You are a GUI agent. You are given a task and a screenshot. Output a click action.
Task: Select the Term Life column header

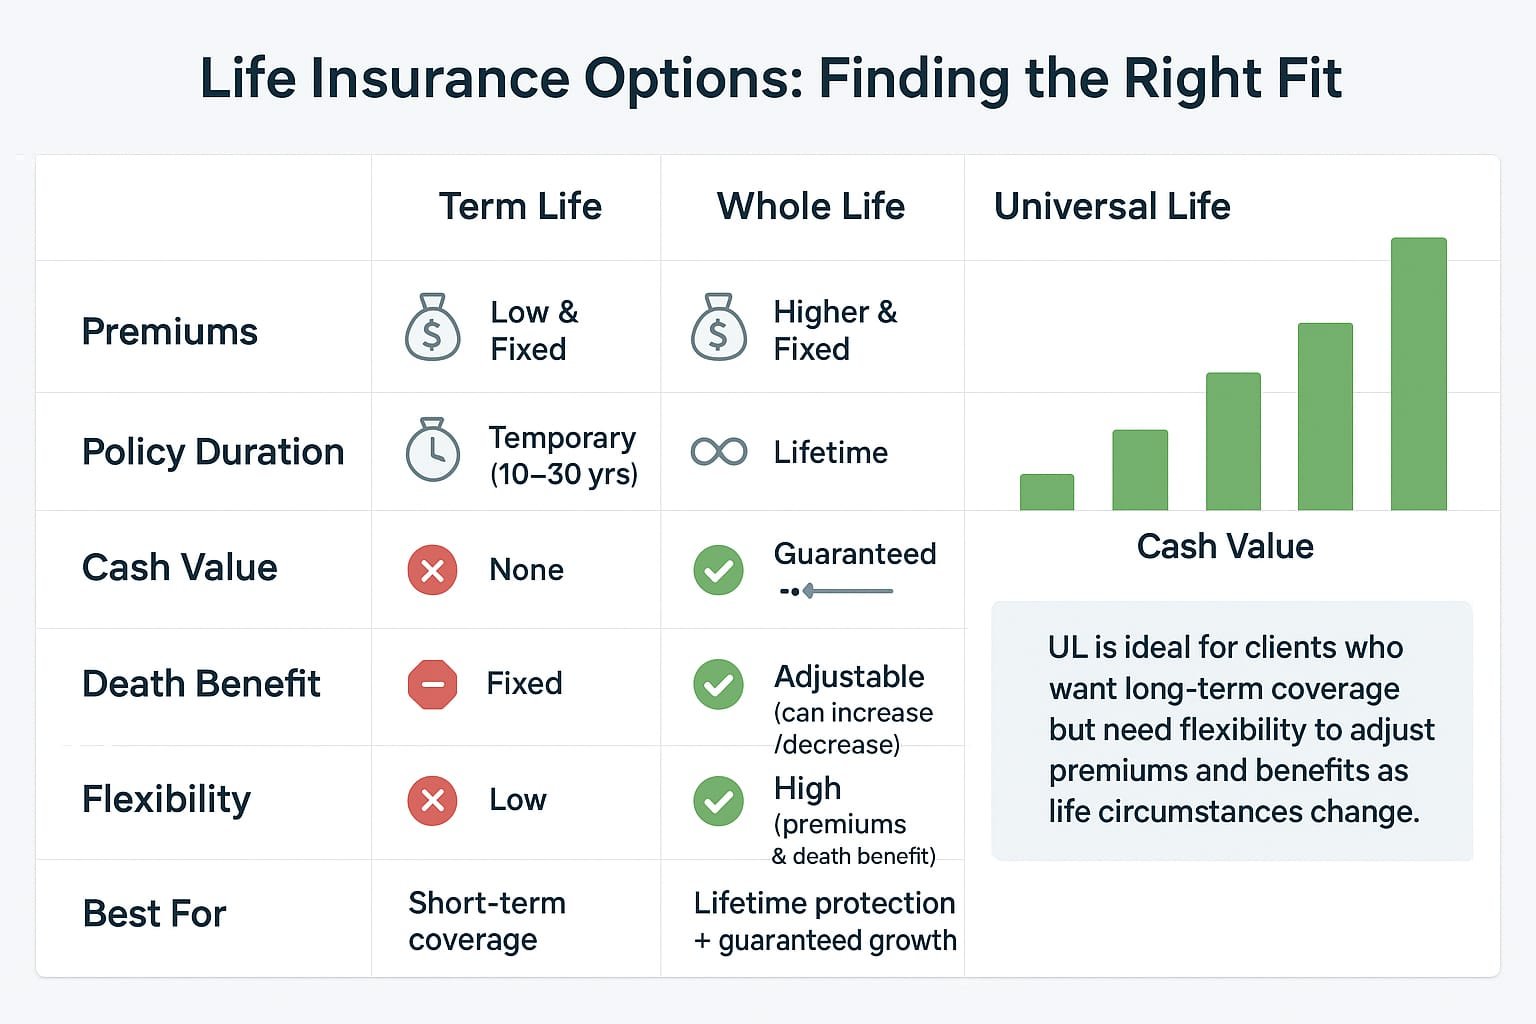tap(520, 207)
